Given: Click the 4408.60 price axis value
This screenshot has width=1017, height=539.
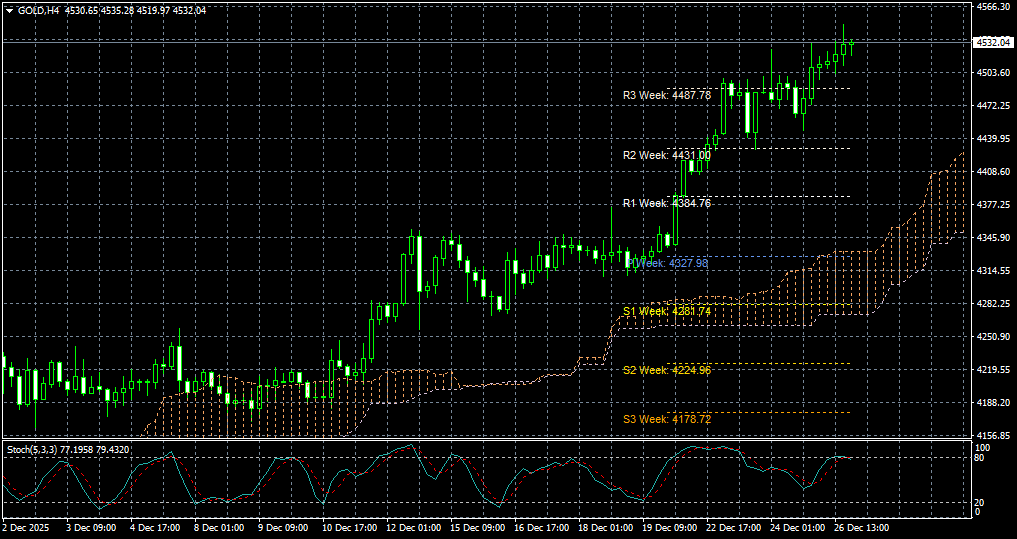Looking at the screenshot, I should [x=992, y=171].
